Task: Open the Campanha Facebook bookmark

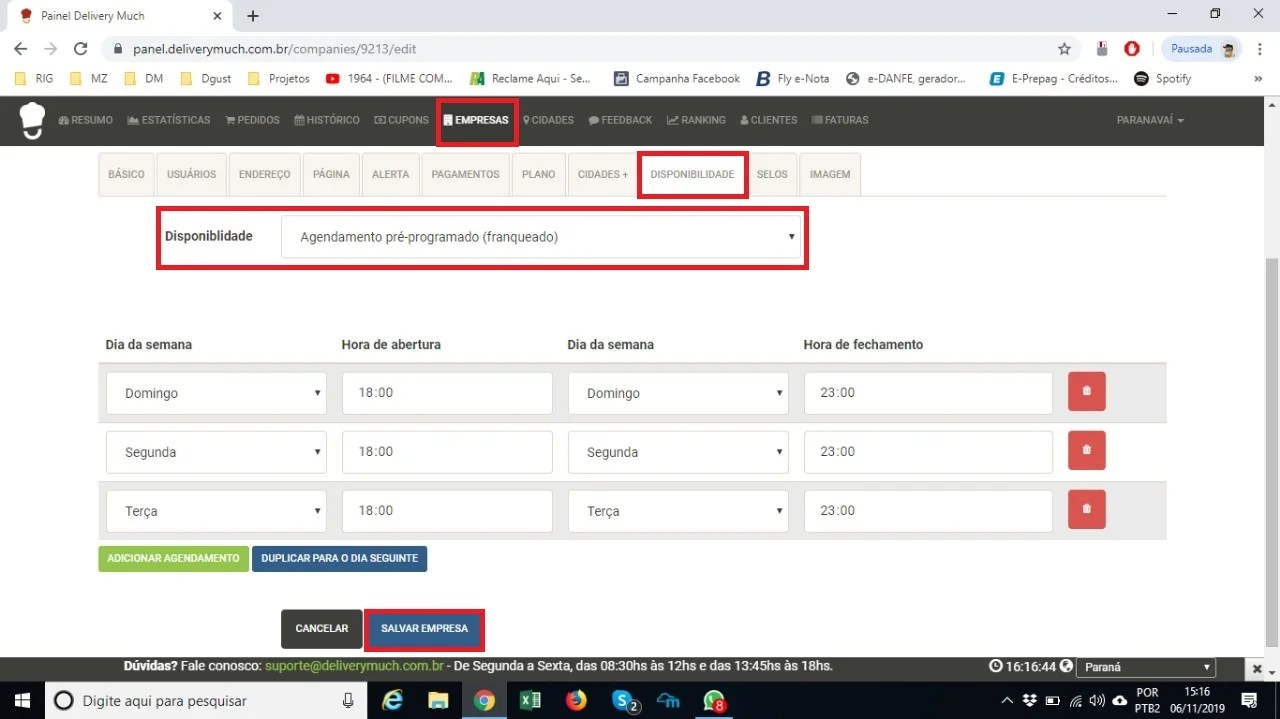Action: coord(677,78)
